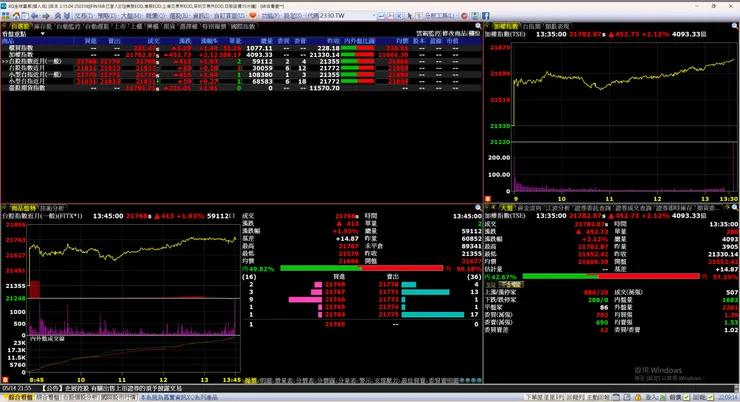Switch to the 選擇權 tab
740x402 pixels.
point(189,26)
